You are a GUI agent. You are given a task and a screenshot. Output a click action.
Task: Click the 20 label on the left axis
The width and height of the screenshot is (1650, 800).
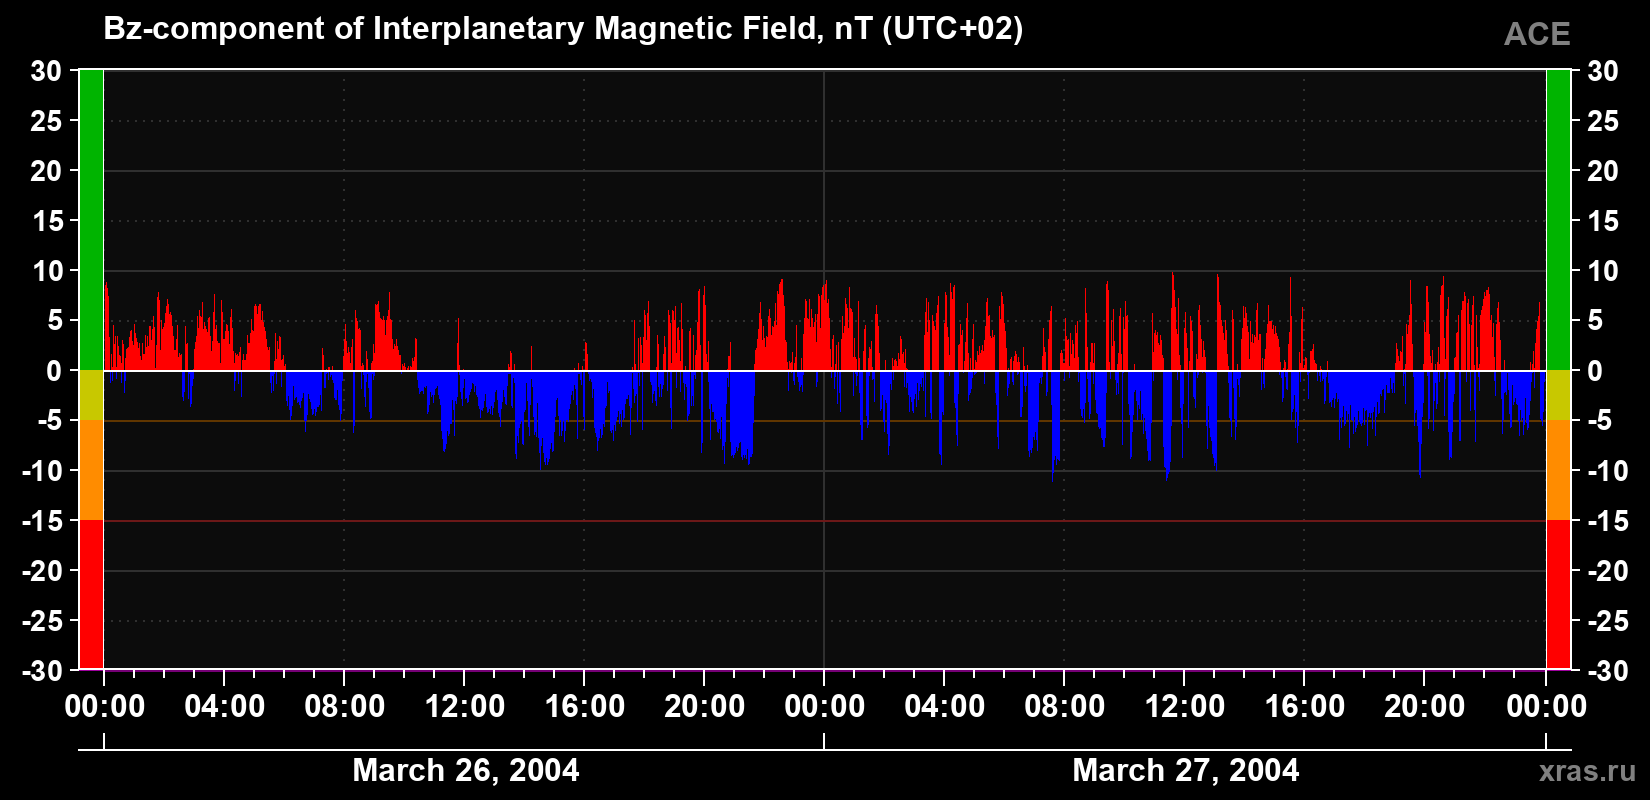coord(46,171)
